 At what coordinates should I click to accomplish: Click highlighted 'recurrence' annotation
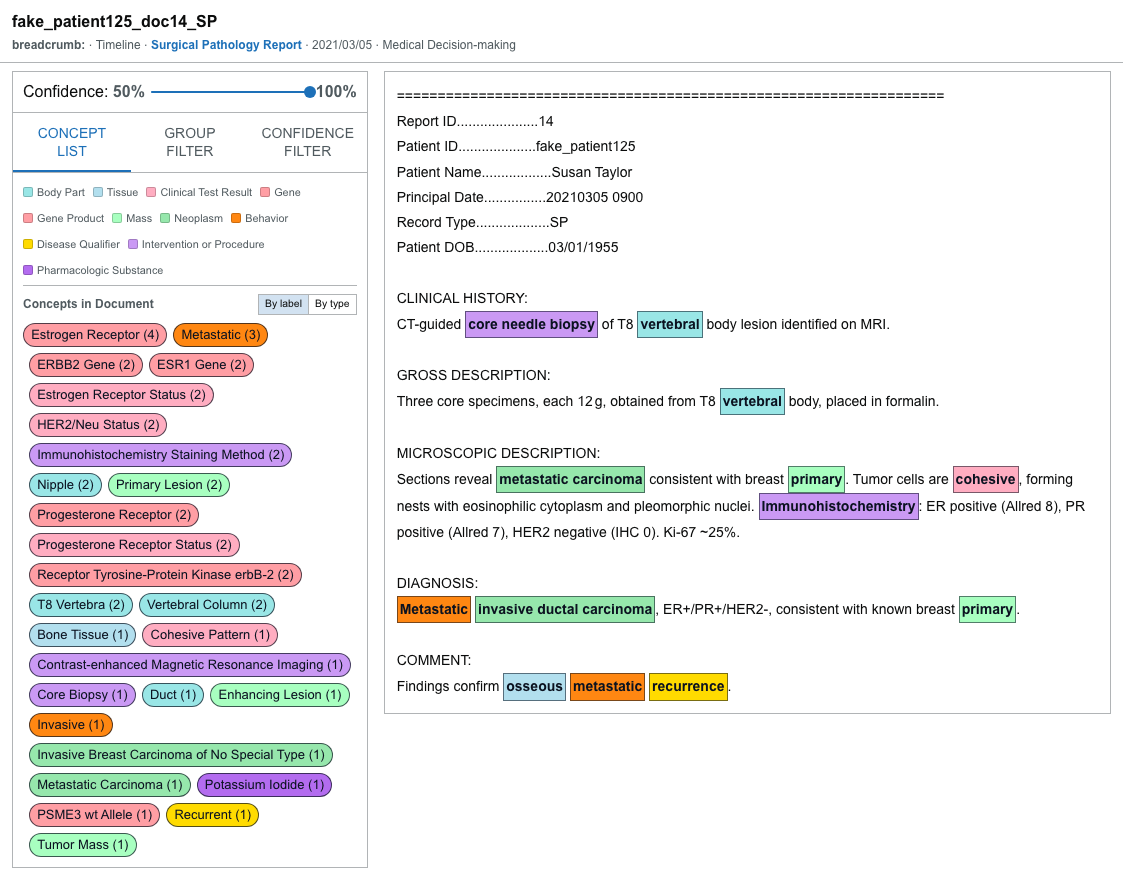point(688,687)
